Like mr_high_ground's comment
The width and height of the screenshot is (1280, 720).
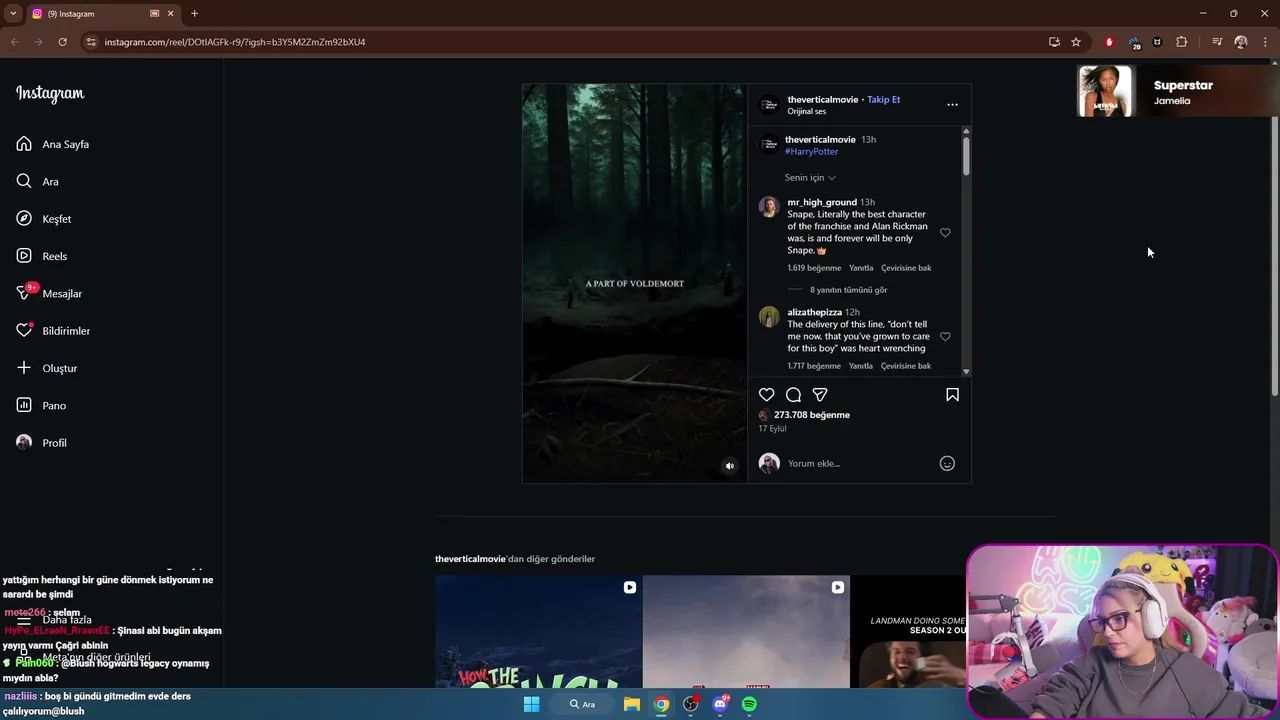(x=945, y=233)
